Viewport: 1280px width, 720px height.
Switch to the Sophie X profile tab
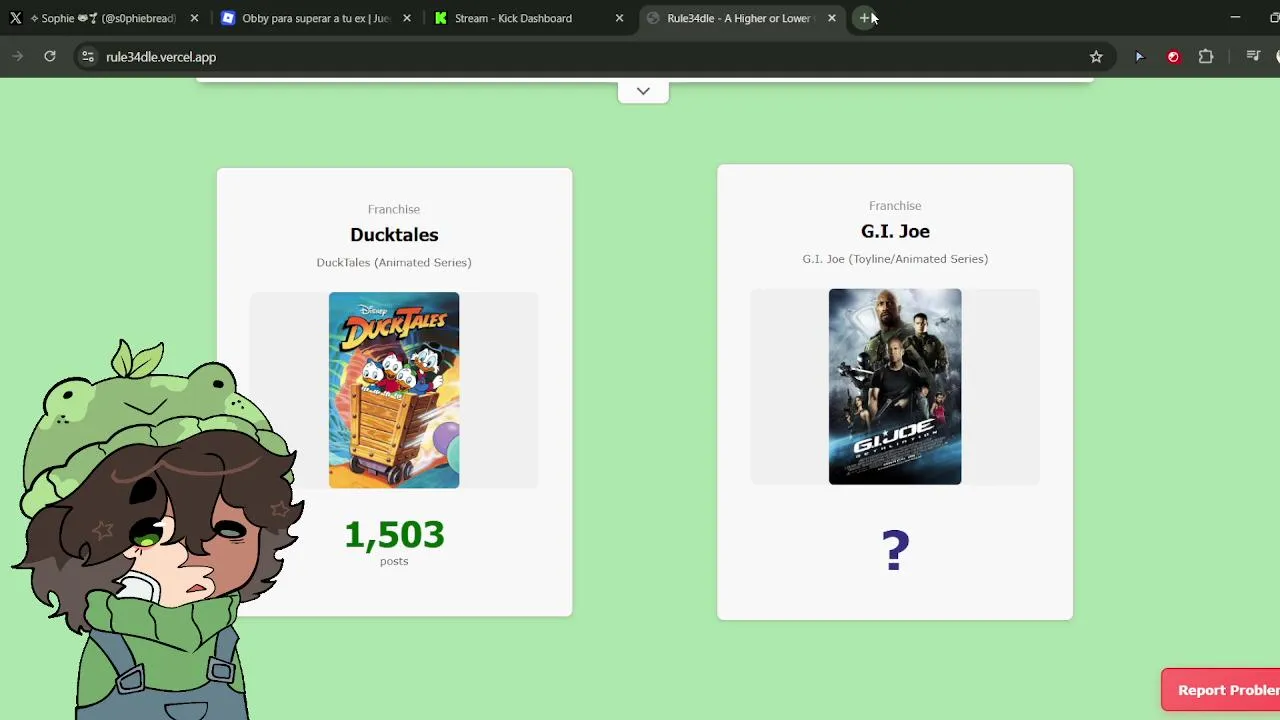pyautogui.click(x=105, y=18)
